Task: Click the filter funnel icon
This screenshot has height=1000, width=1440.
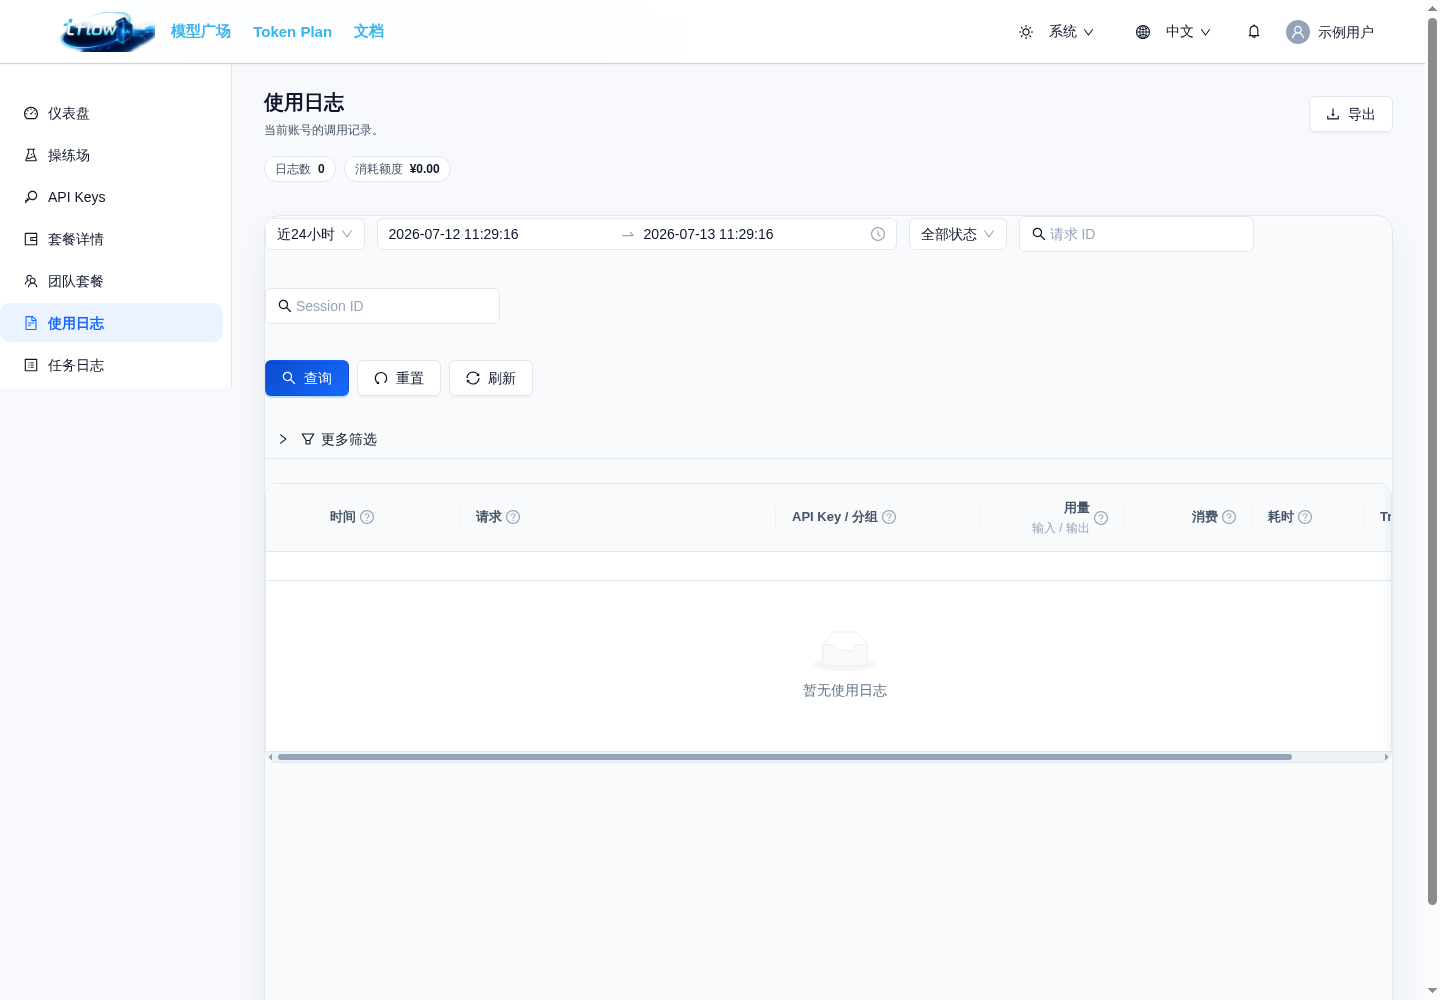Action: click(308, 439)
